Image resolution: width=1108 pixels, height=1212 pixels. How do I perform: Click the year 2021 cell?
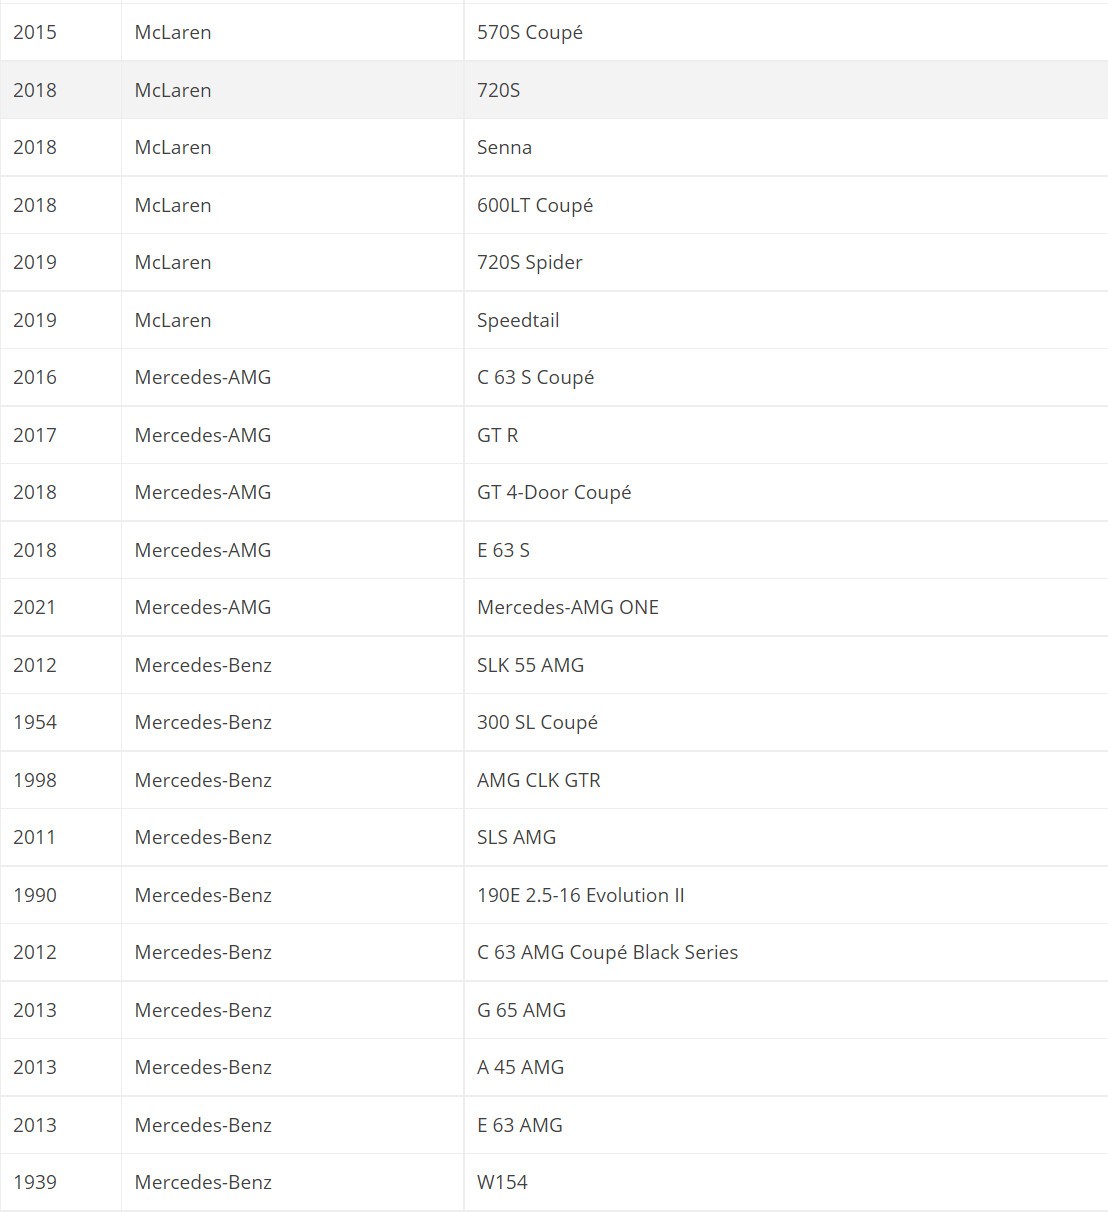[x=35, y=607]
